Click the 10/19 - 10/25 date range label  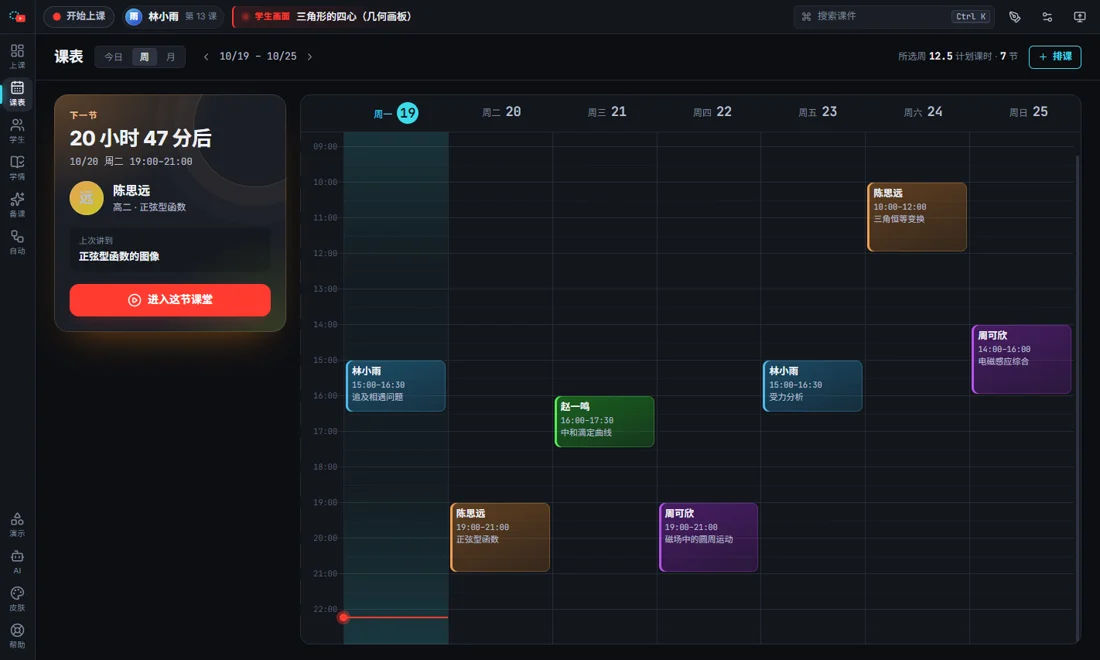coord(257,56)
